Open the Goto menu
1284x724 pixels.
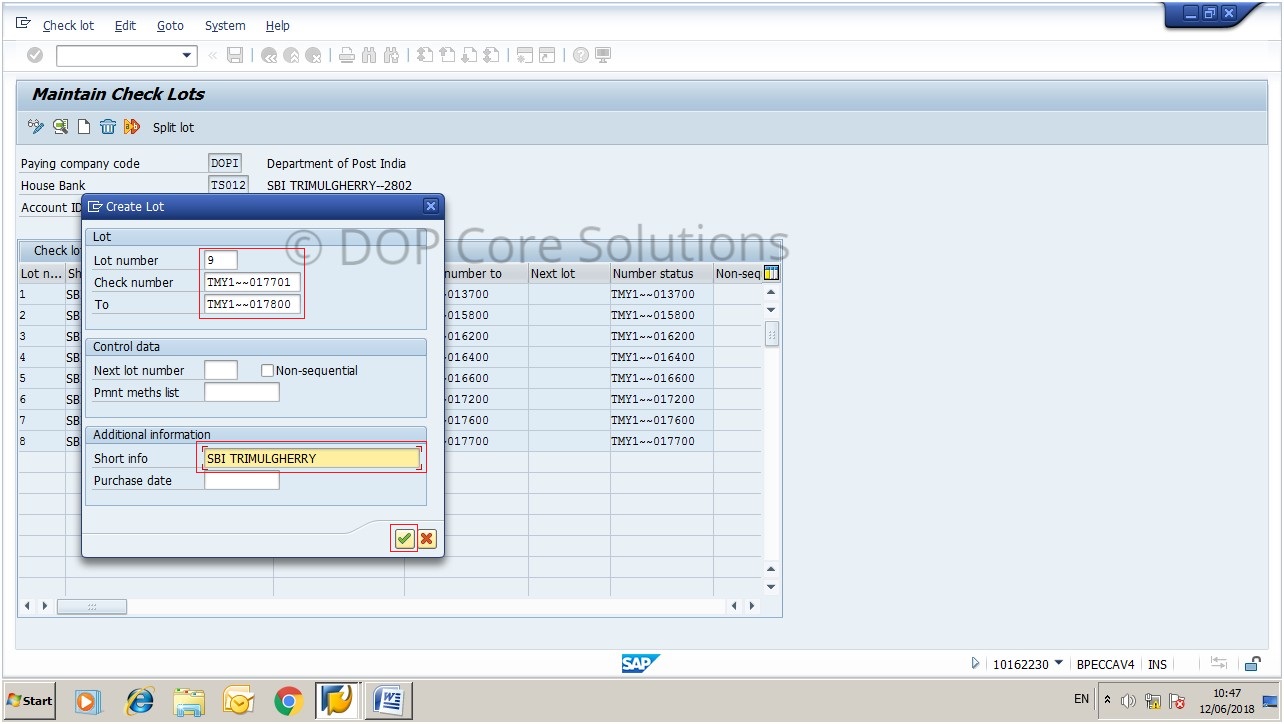click(x=170, y=25)
